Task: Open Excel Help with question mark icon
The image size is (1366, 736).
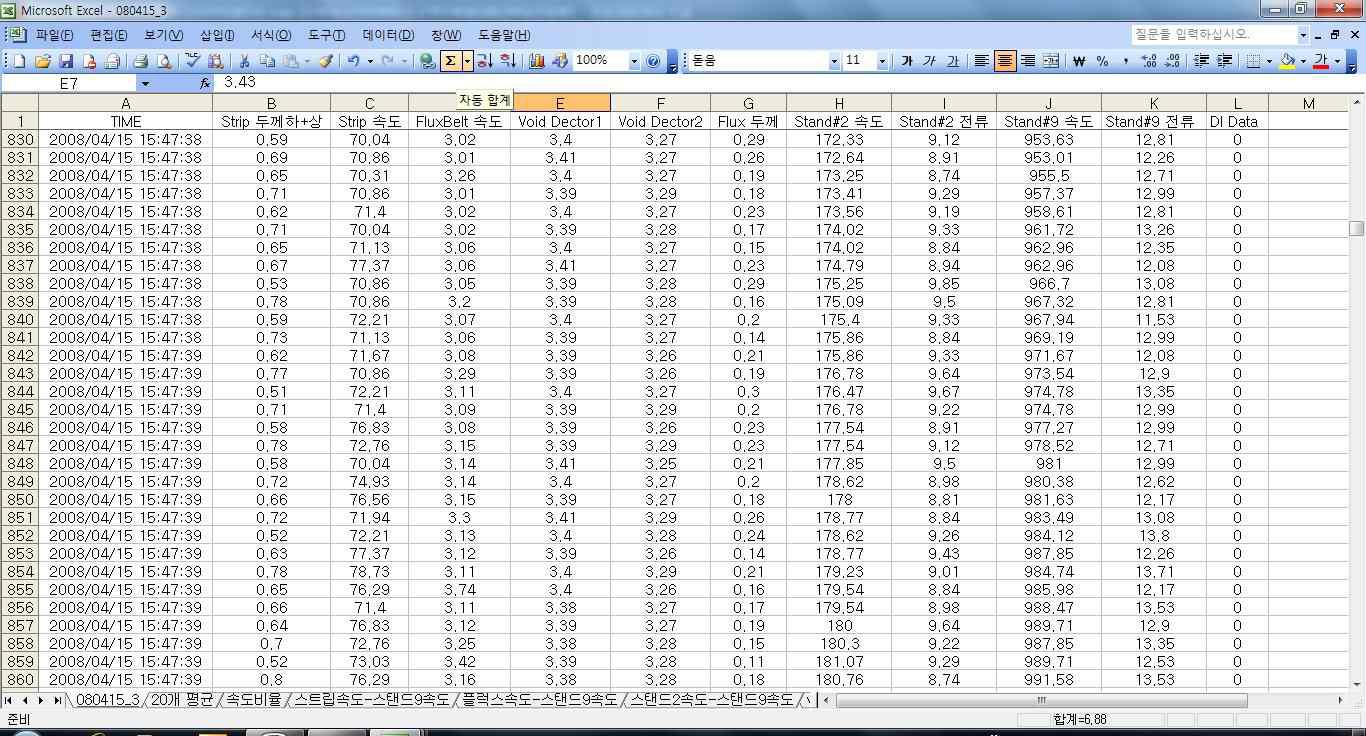Action: pos(653,61)
